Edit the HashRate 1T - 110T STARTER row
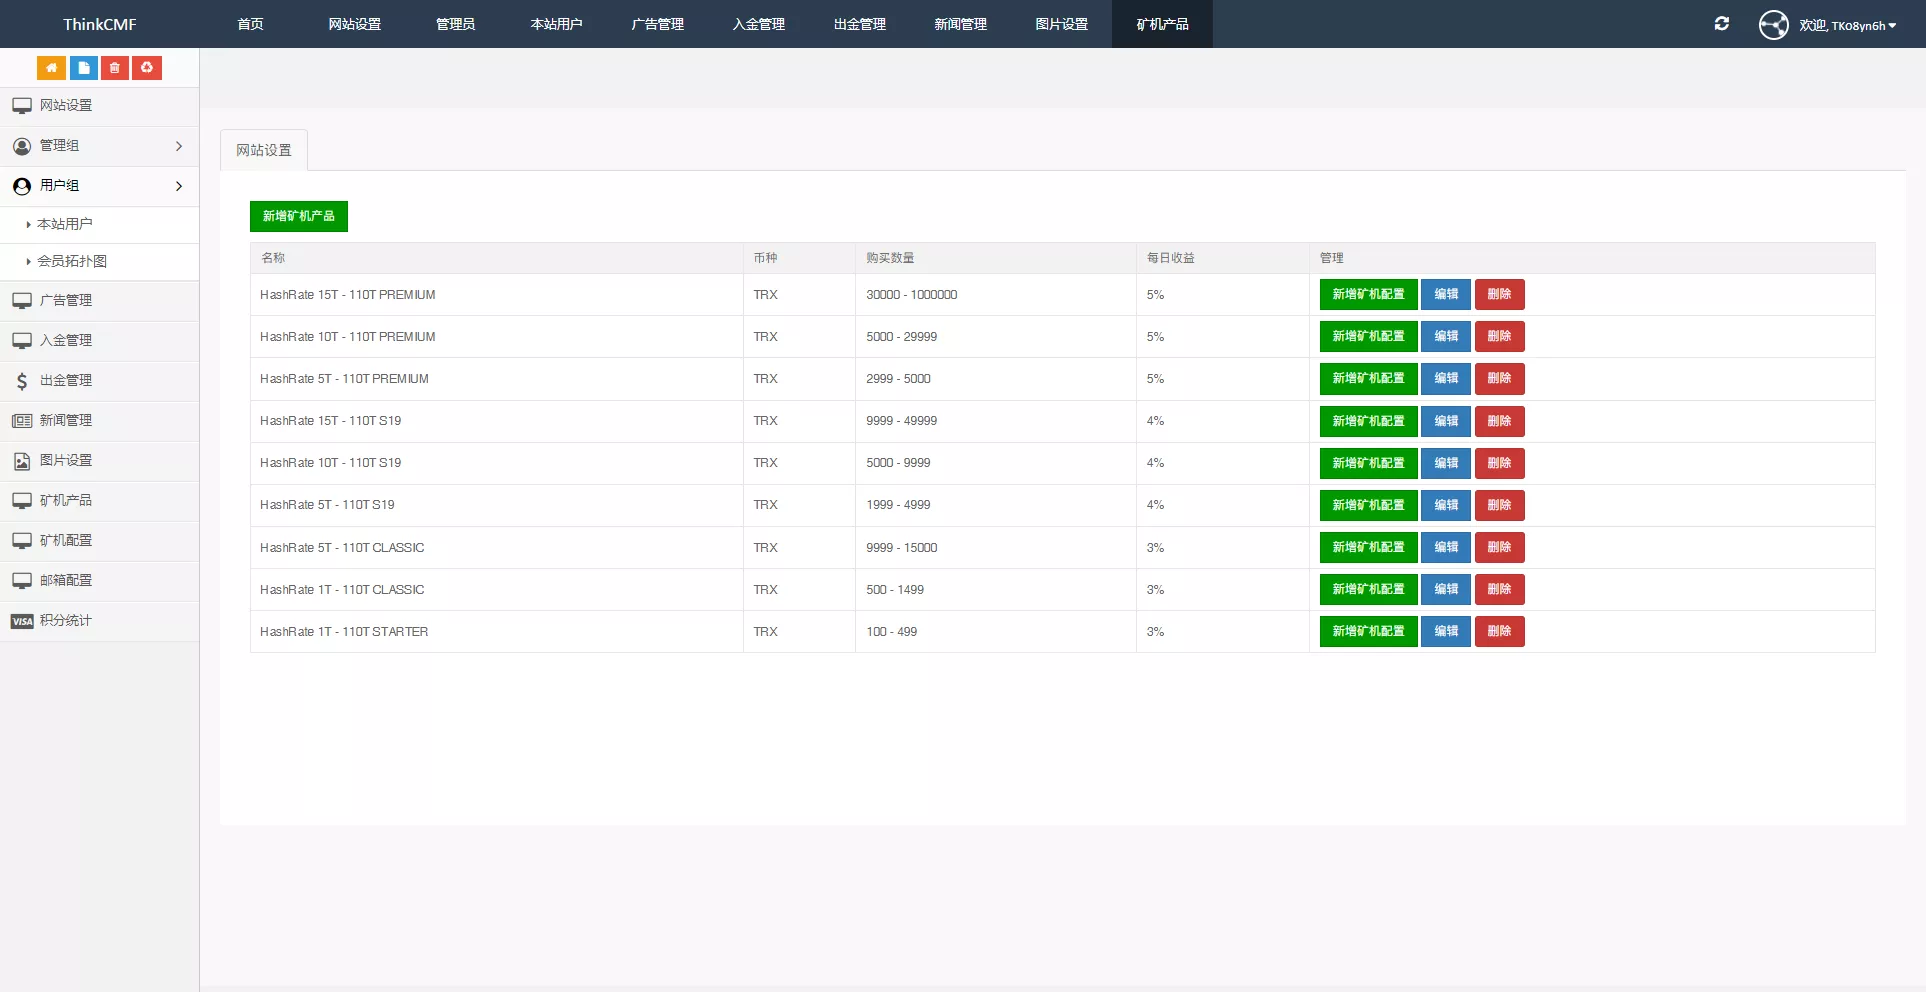1926x992 pixels. 1445,632
